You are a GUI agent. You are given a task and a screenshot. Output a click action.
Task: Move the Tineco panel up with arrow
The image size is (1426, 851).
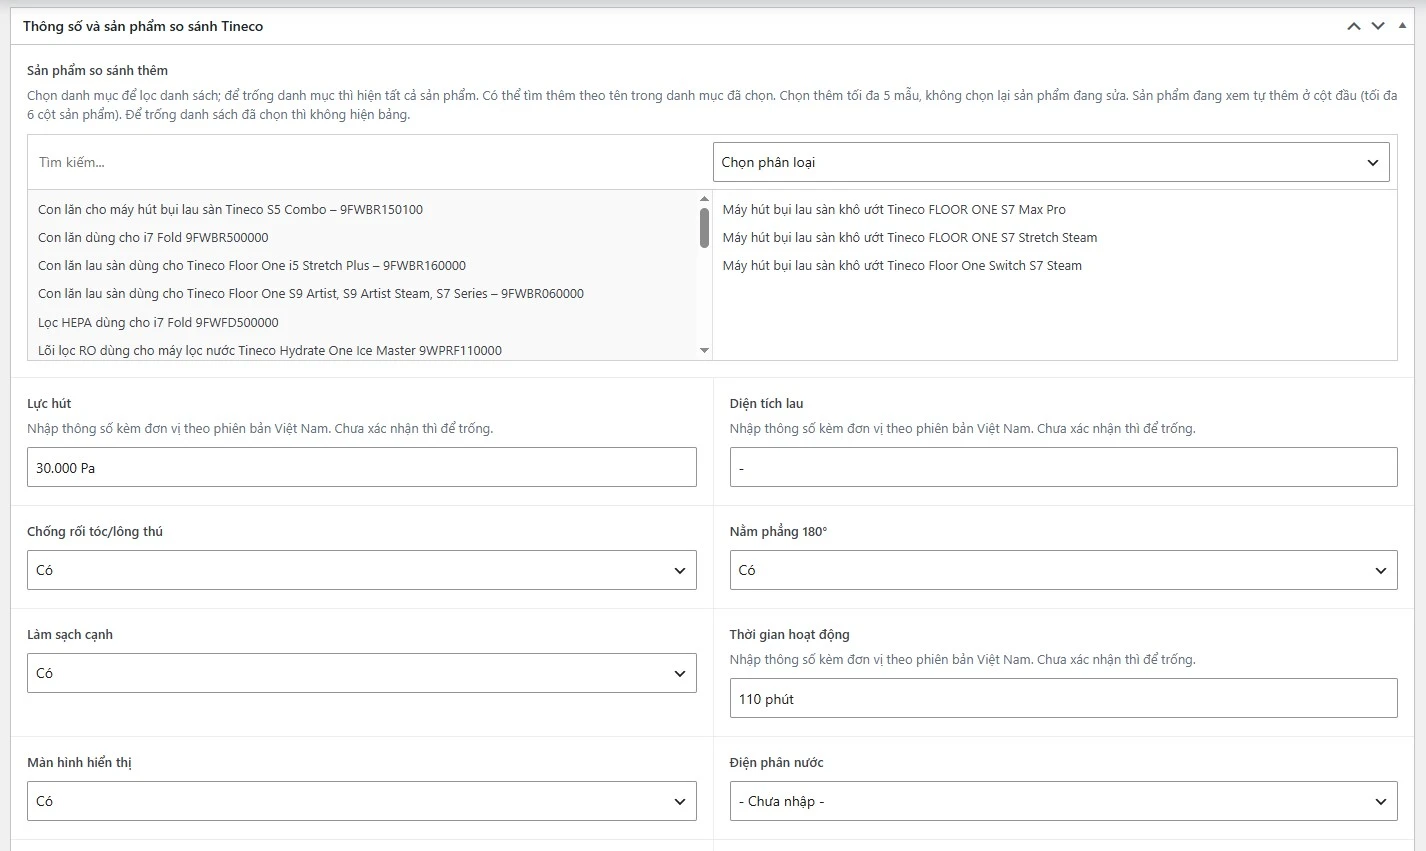point(1354,26)
